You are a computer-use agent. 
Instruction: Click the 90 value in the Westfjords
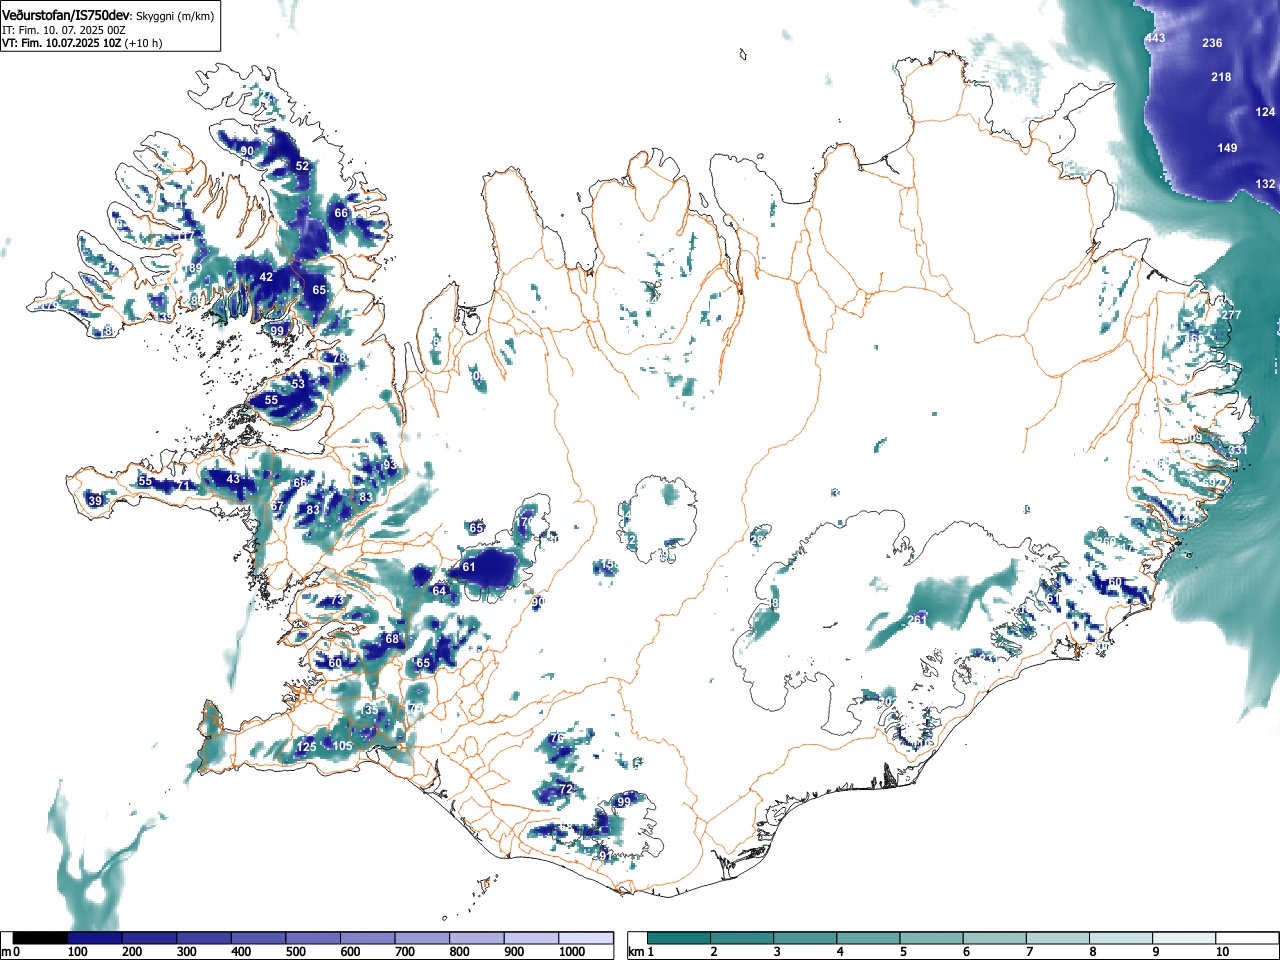point(247,151)
